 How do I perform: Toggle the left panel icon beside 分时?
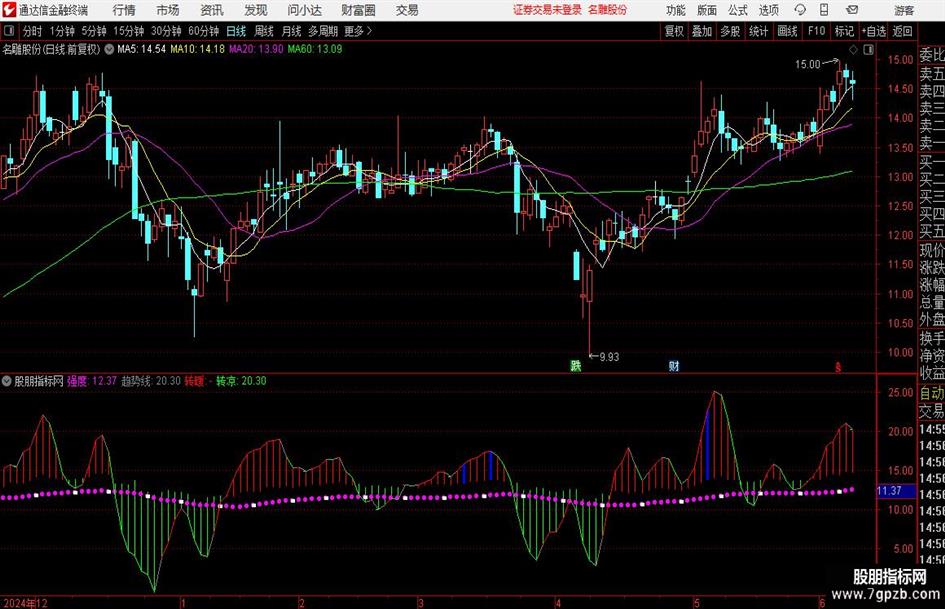pyautogui.click(x=9, y=31)
